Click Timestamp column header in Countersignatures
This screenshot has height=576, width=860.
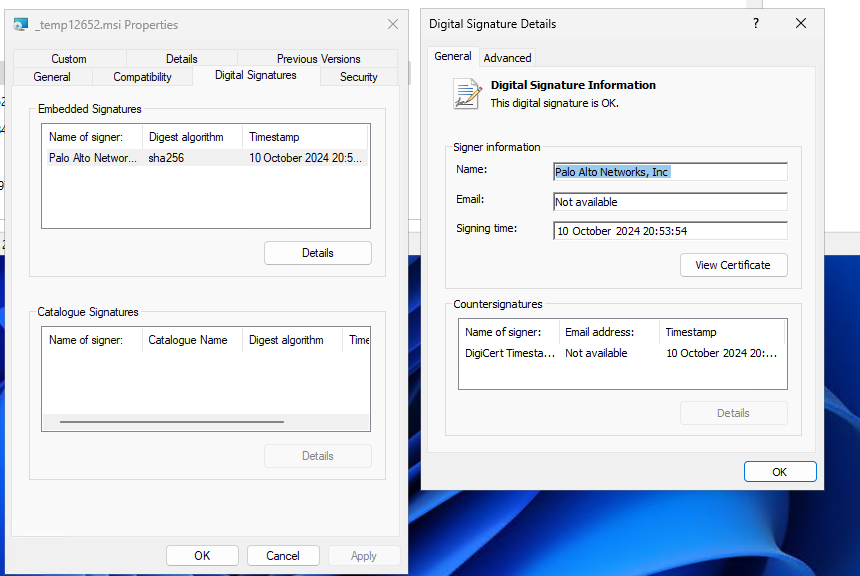click(x=722, y=332)
